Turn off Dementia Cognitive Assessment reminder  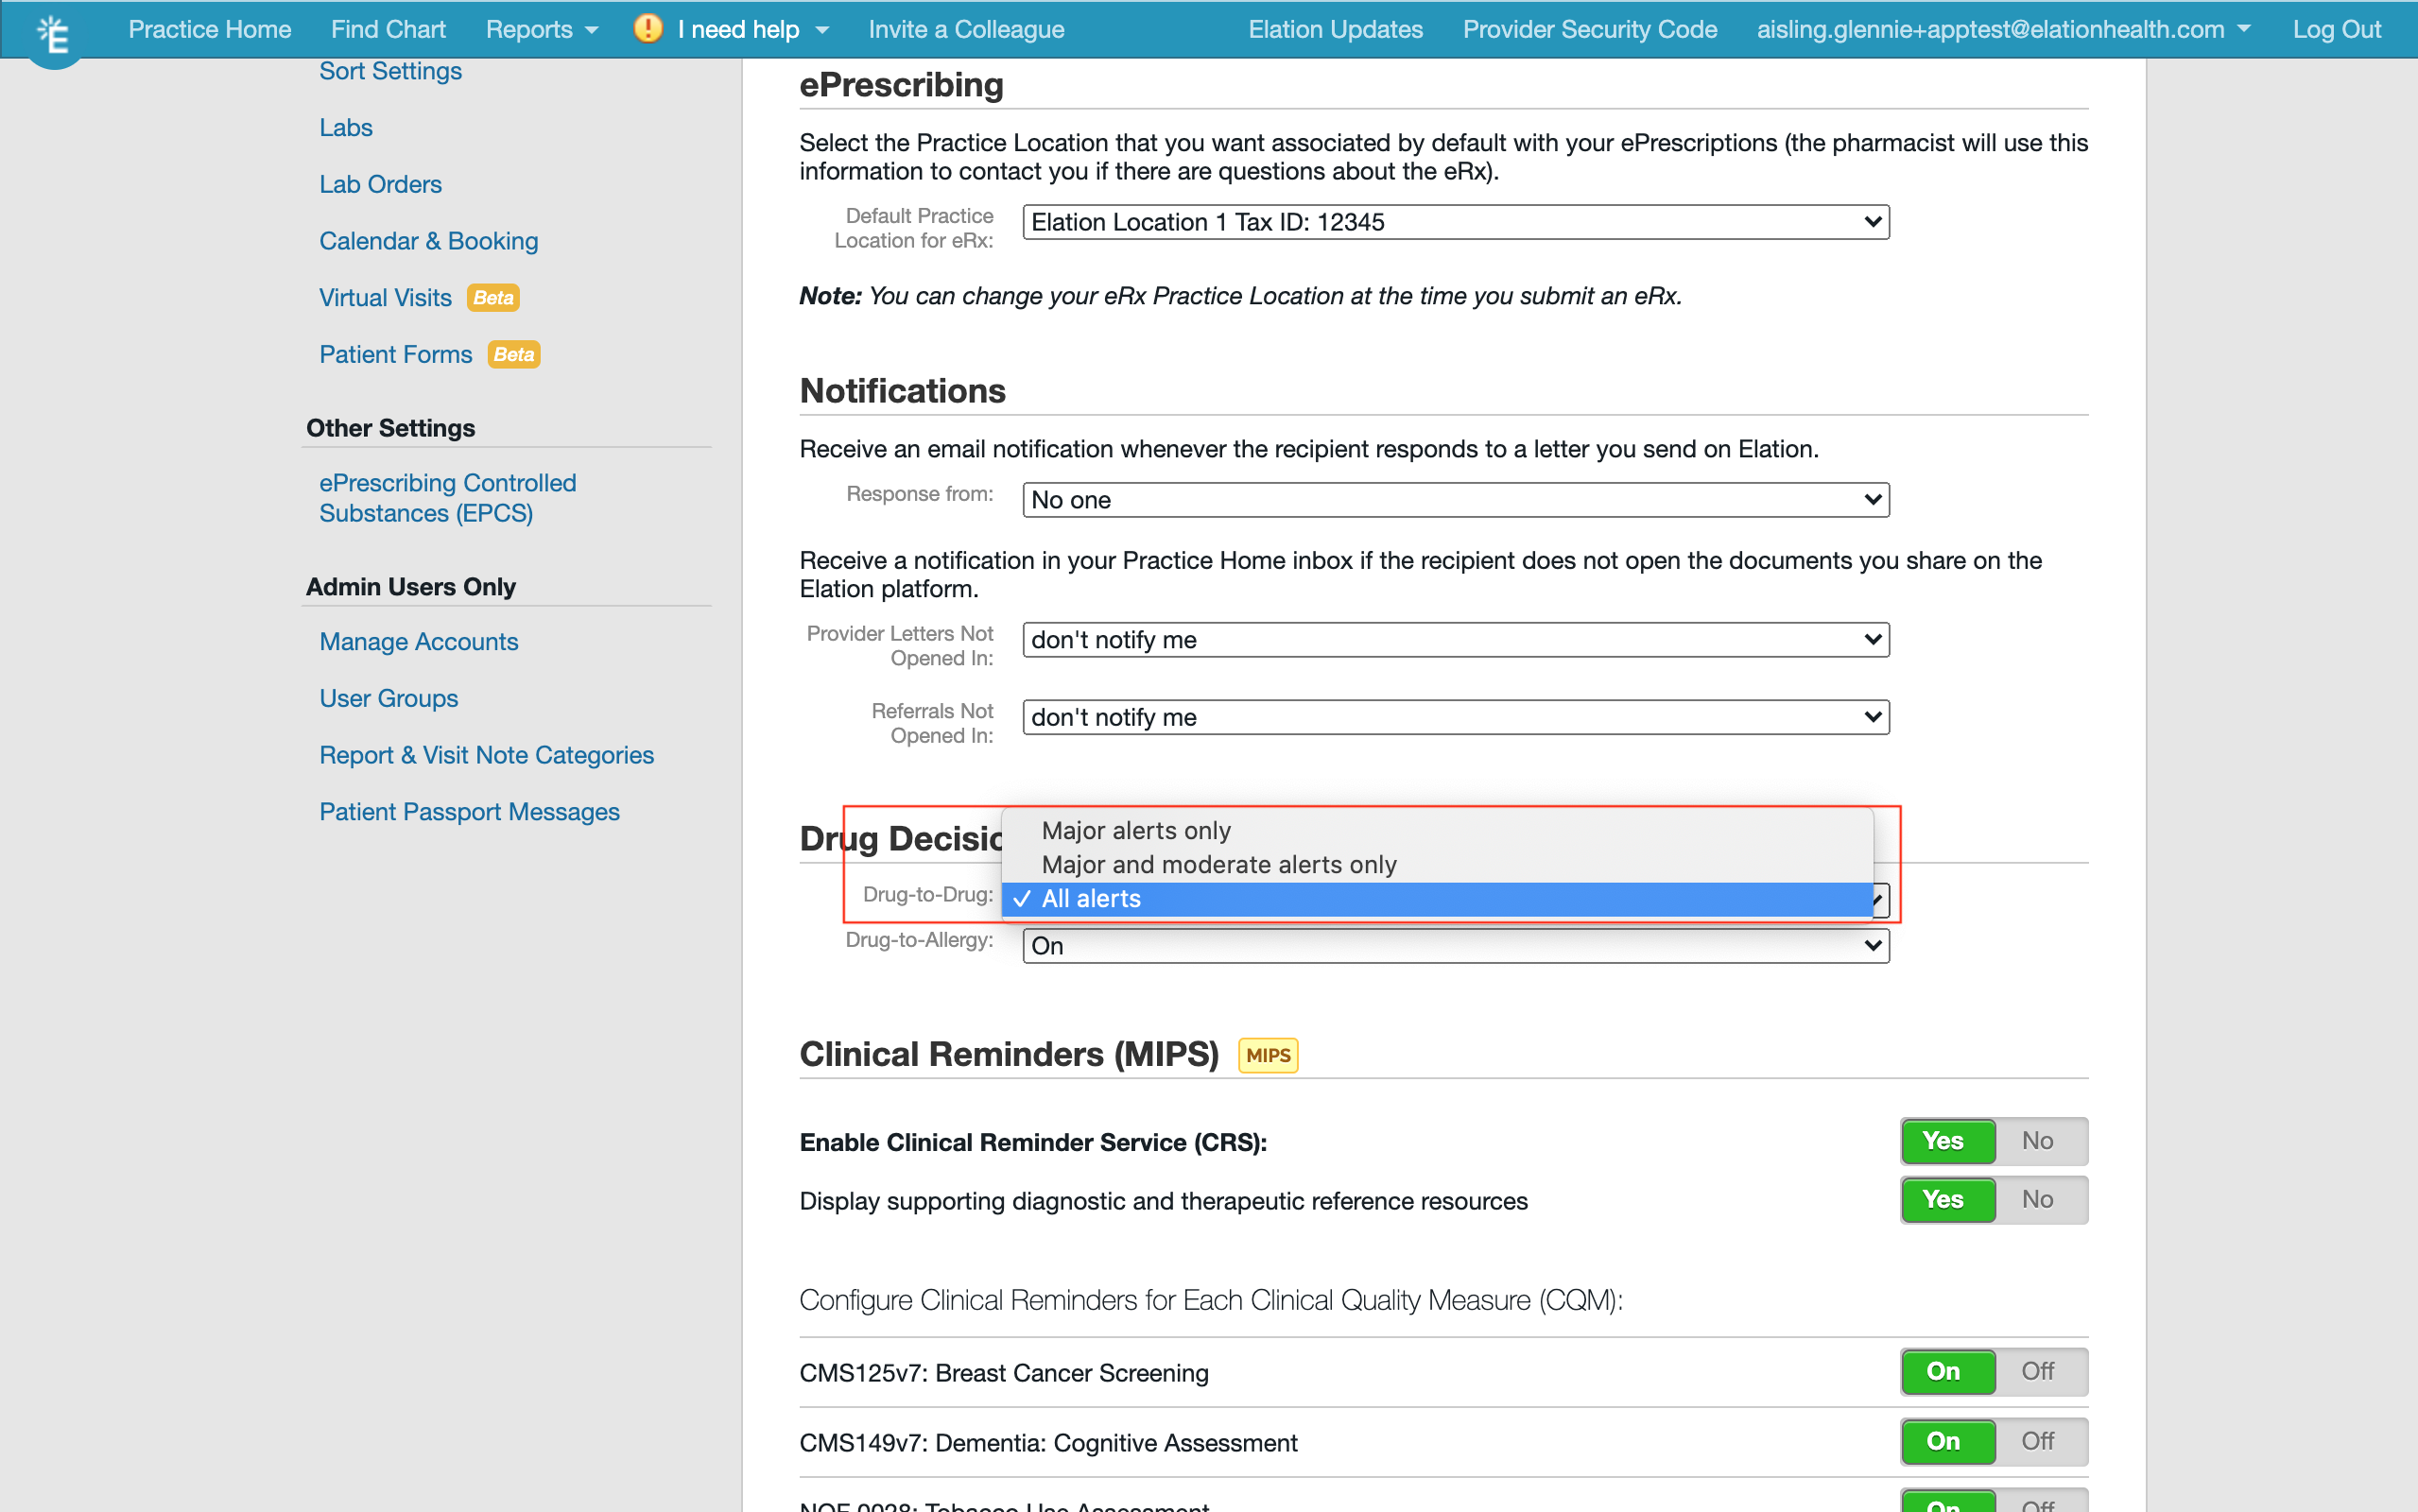[x=2037, y=1441]
